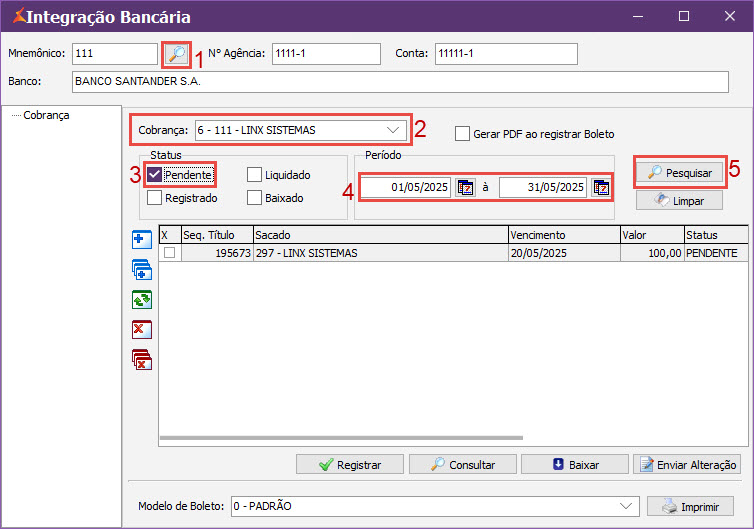754x529 pixels.
Task: Uncheck the Pendente status checkbox
Action: [154, 175]
